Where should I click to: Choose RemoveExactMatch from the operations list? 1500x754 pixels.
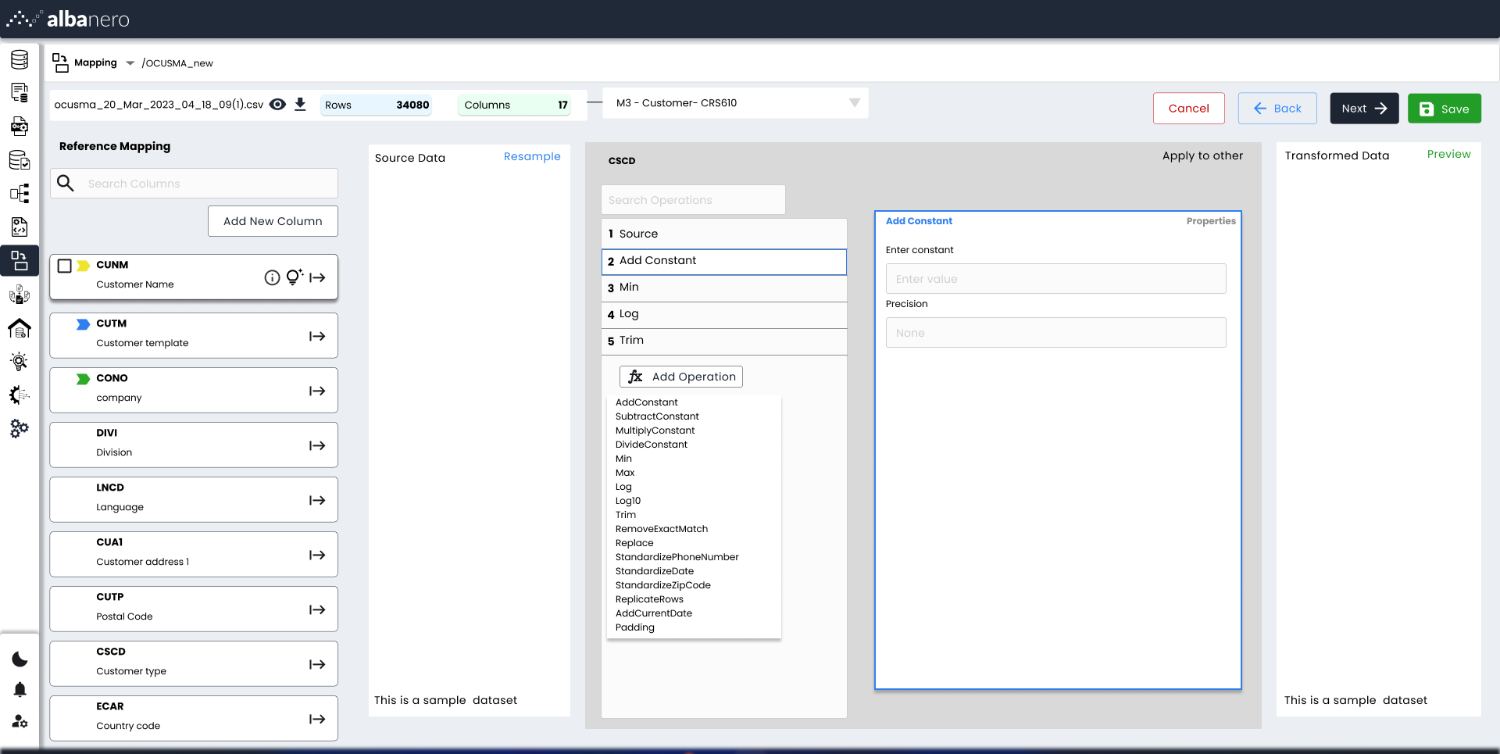[662, 529]
